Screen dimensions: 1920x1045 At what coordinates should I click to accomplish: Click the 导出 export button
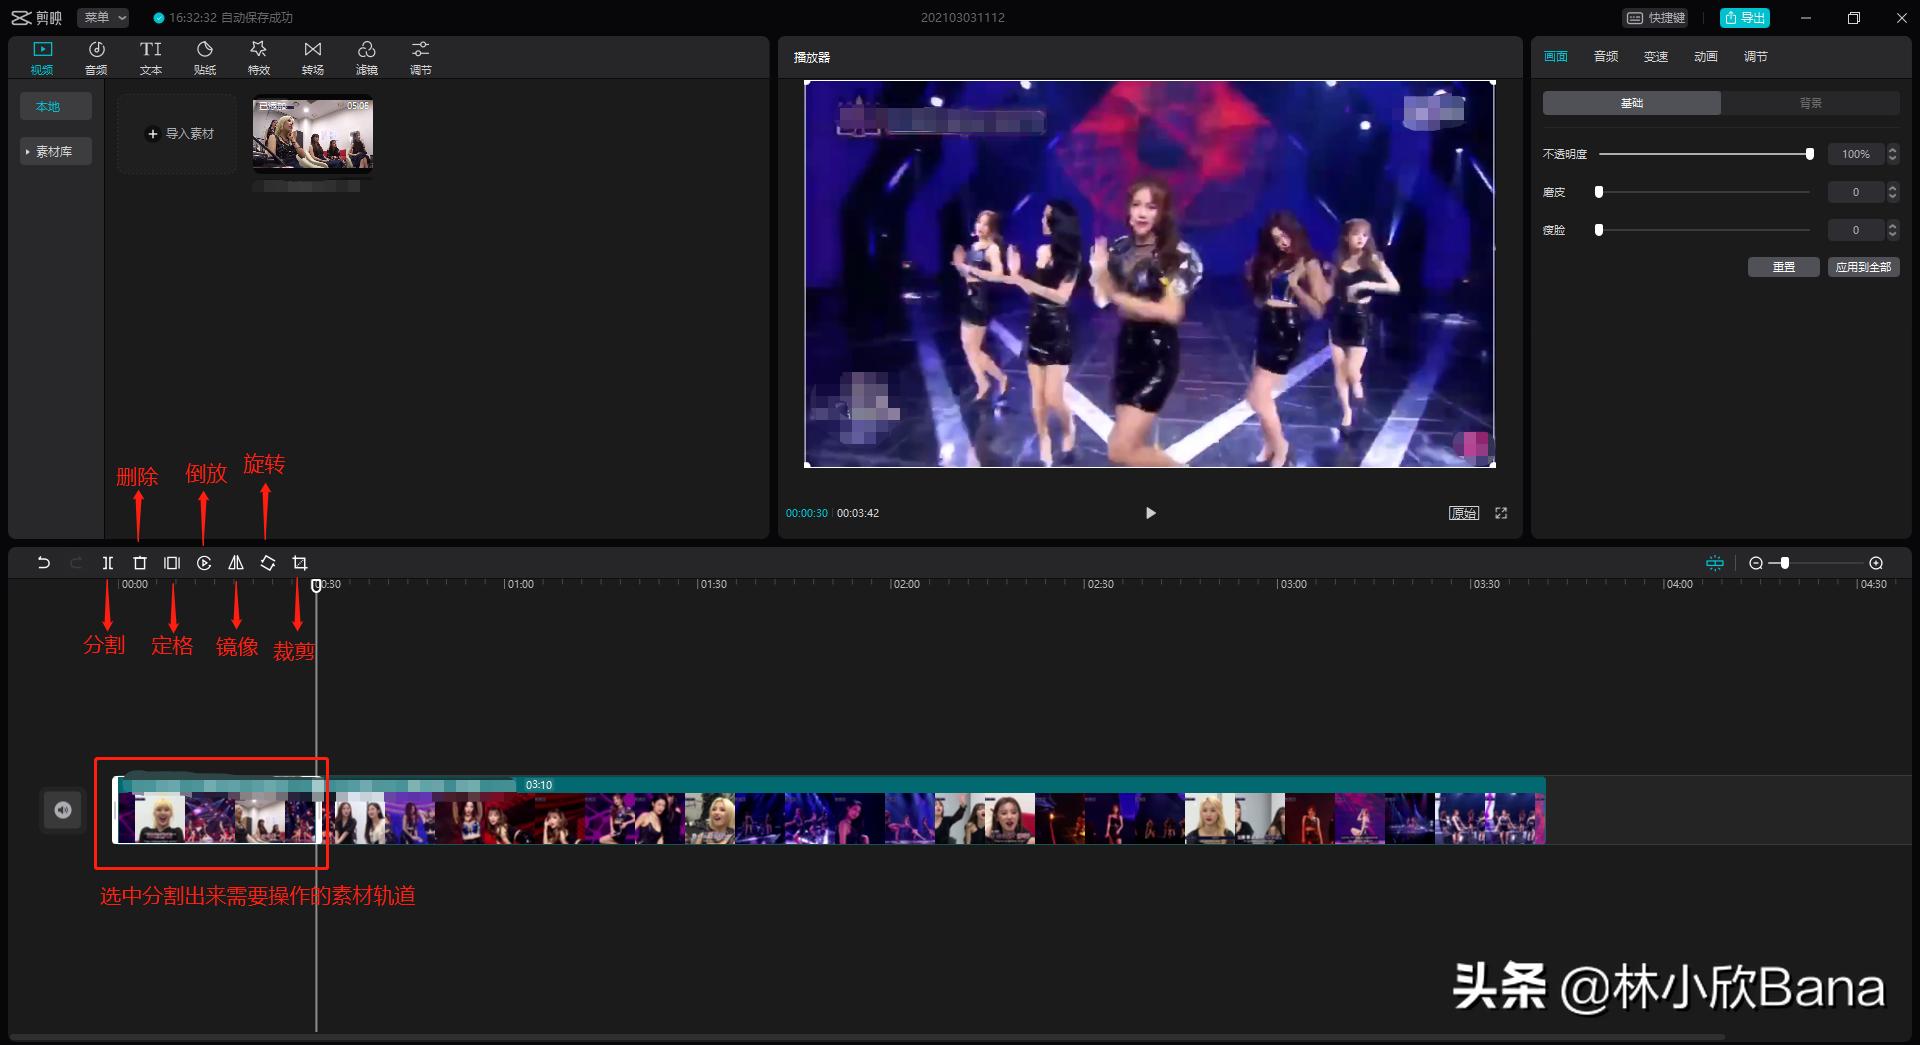(x=1745, y=17)
